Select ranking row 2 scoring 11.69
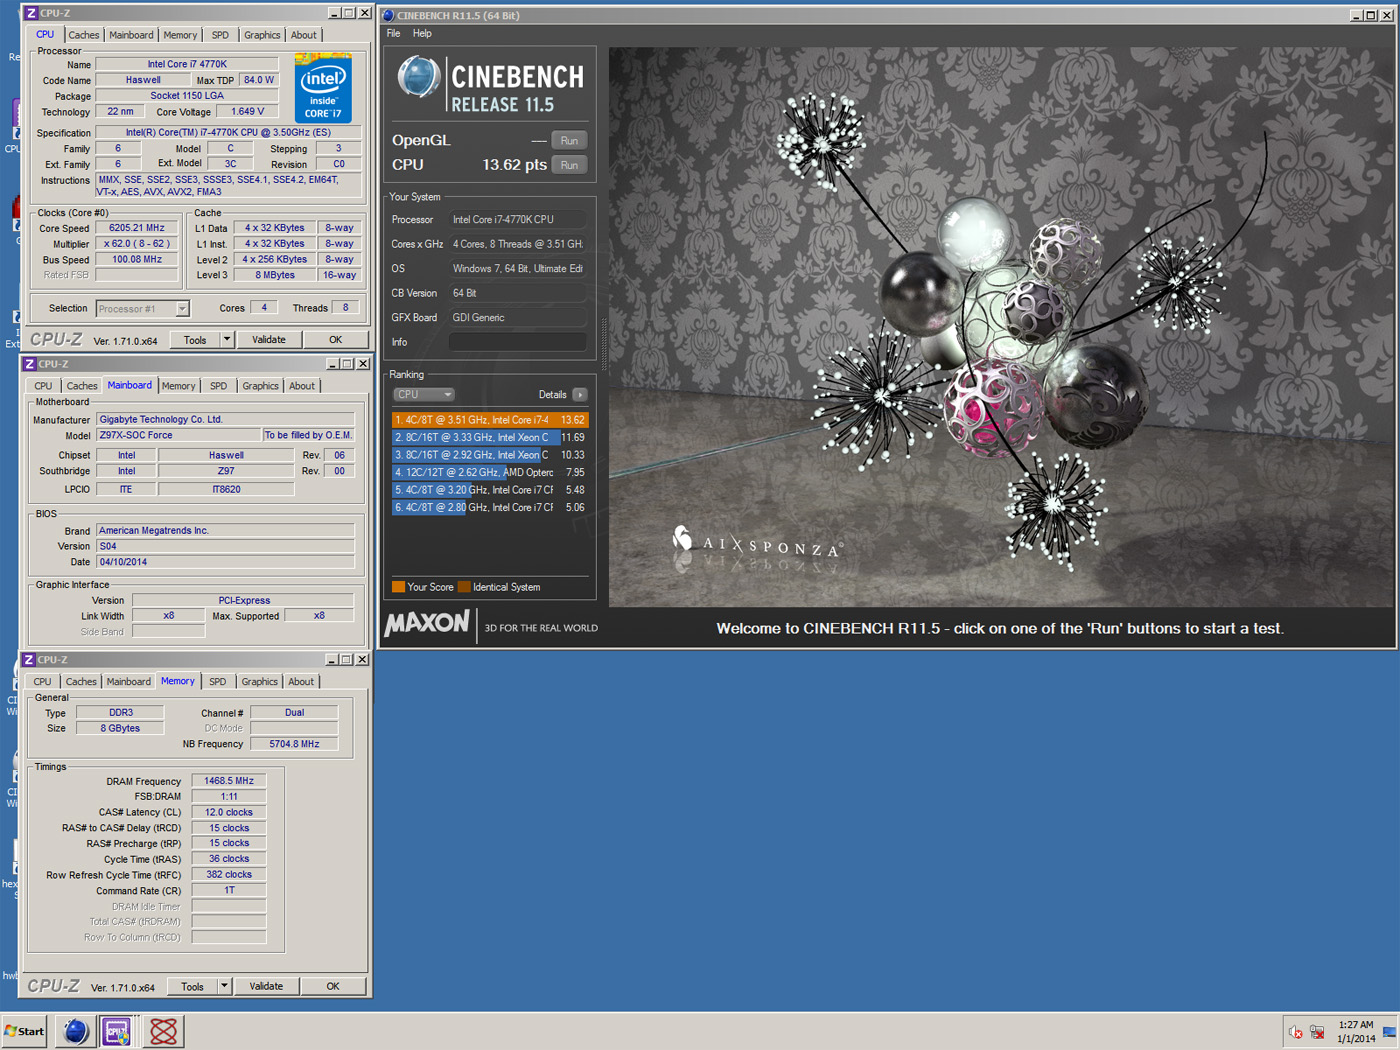Viewport: 1400px width, 1050px height. coord(490,438)
